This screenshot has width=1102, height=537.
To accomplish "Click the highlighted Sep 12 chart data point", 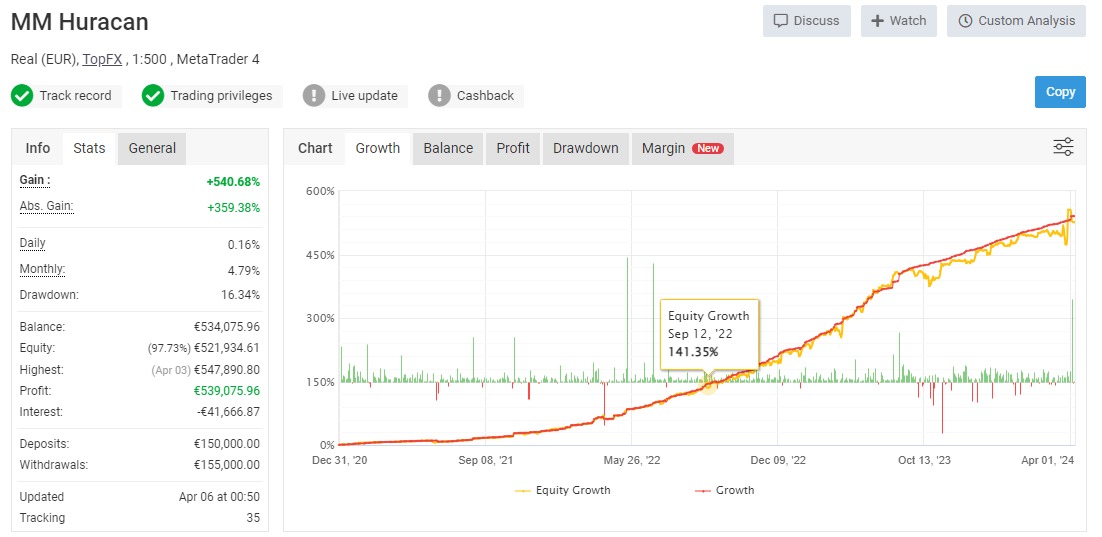I will click(x=708, y=385).
